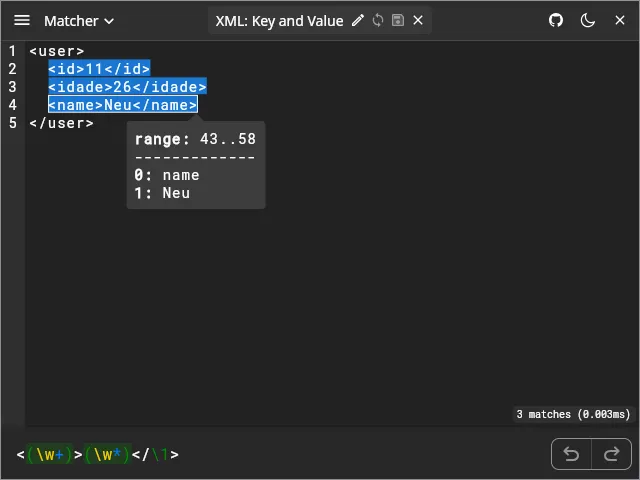
Task: Click the redo arrow button
Action: [x=611, y=454]
